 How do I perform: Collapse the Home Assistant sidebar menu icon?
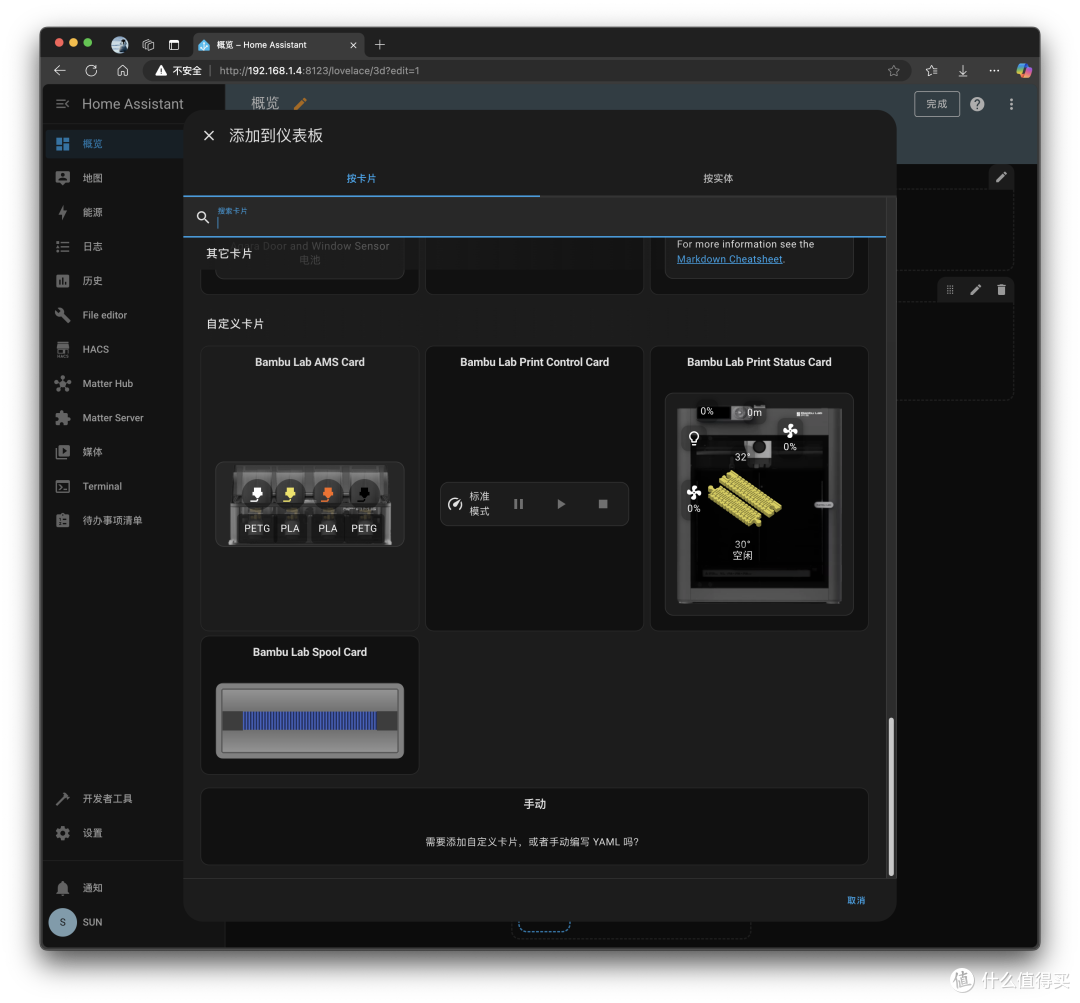[63, 104]
